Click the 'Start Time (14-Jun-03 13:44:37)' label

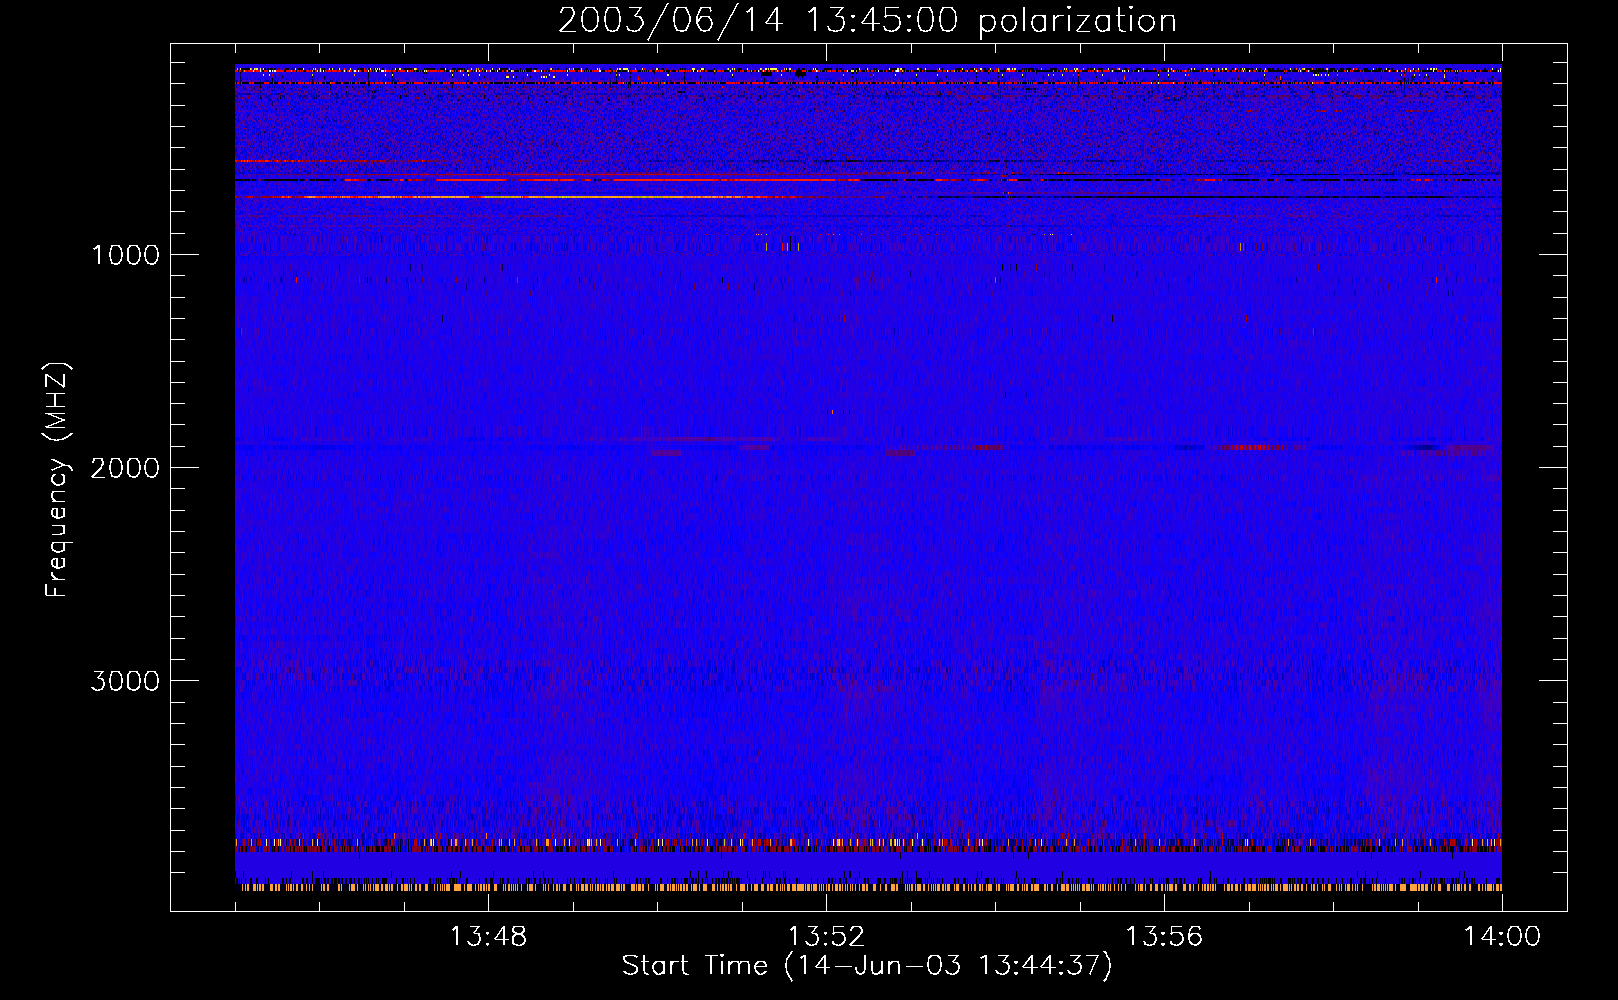tap(867, 966)
